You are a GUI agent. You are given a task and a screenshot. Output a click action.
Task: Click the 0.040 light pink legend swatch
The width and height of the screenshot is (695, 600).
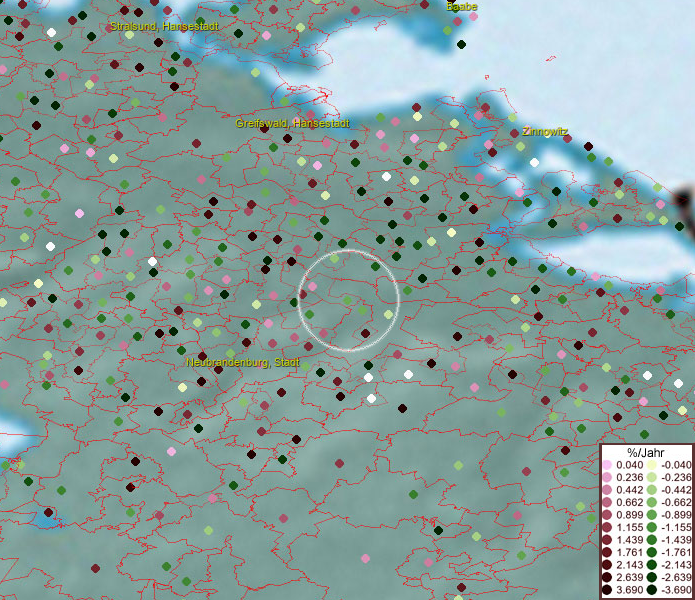point(608,466)
